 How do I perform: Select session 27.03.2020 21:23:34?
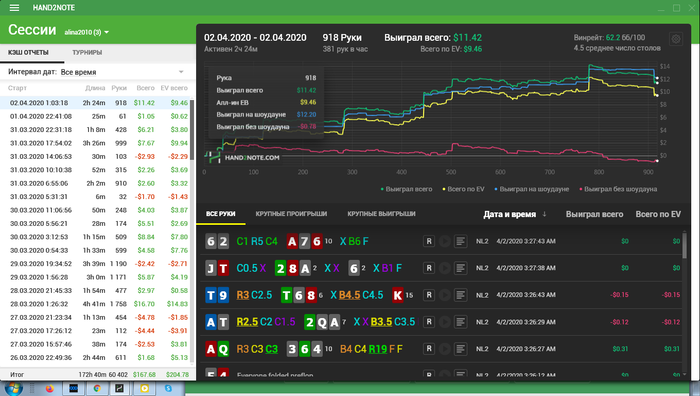(95, 317)
